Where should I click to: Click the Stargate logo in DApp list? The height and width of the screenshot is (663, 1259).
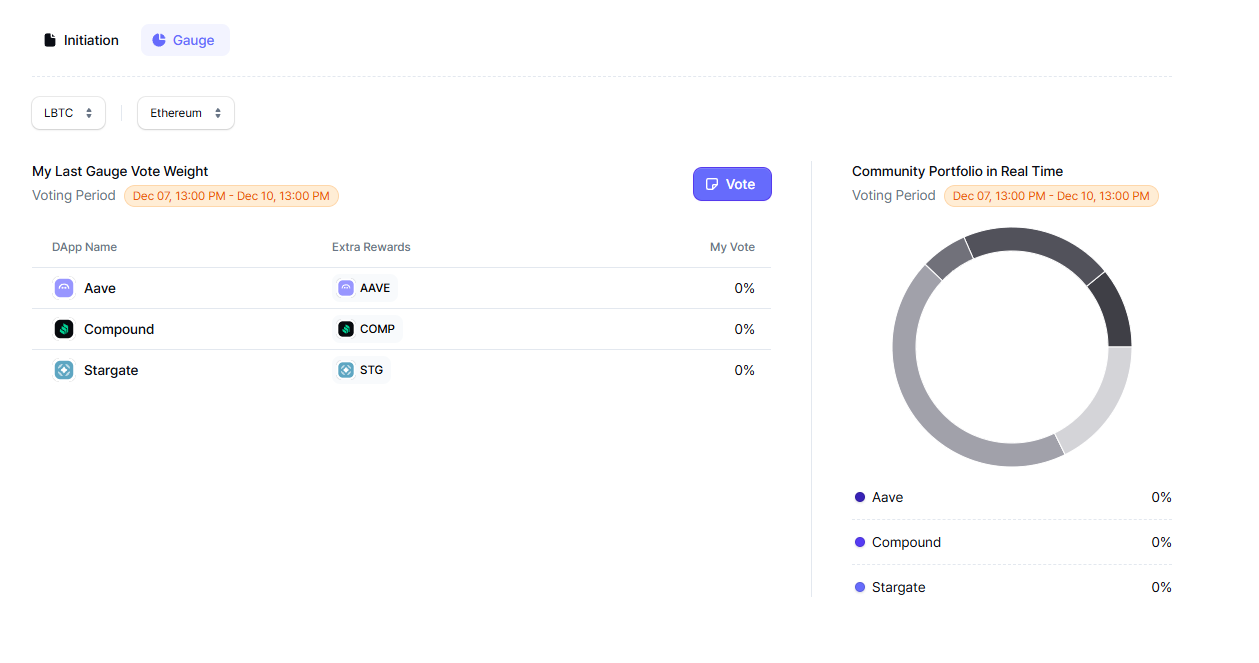coord(64,370)
